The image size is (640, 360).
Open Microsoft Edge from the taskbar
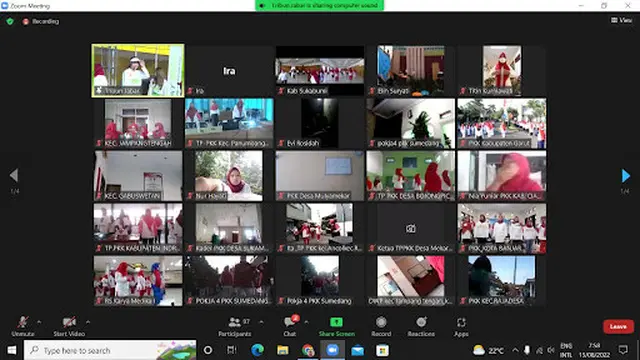pos(257,350)
